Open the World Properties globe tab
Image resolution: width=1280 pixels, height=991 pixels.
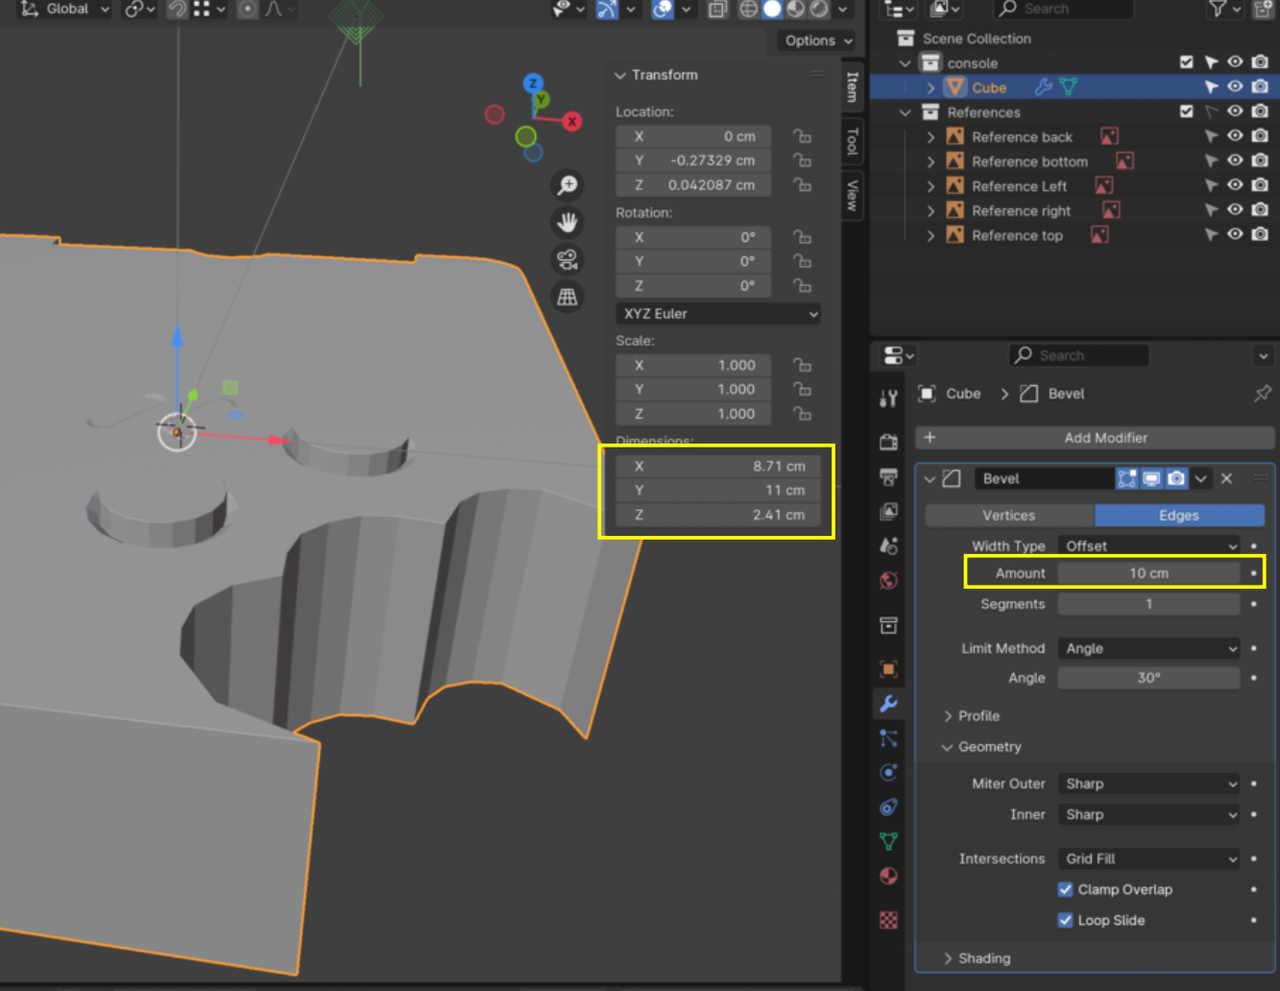click(x=888, y=580)
